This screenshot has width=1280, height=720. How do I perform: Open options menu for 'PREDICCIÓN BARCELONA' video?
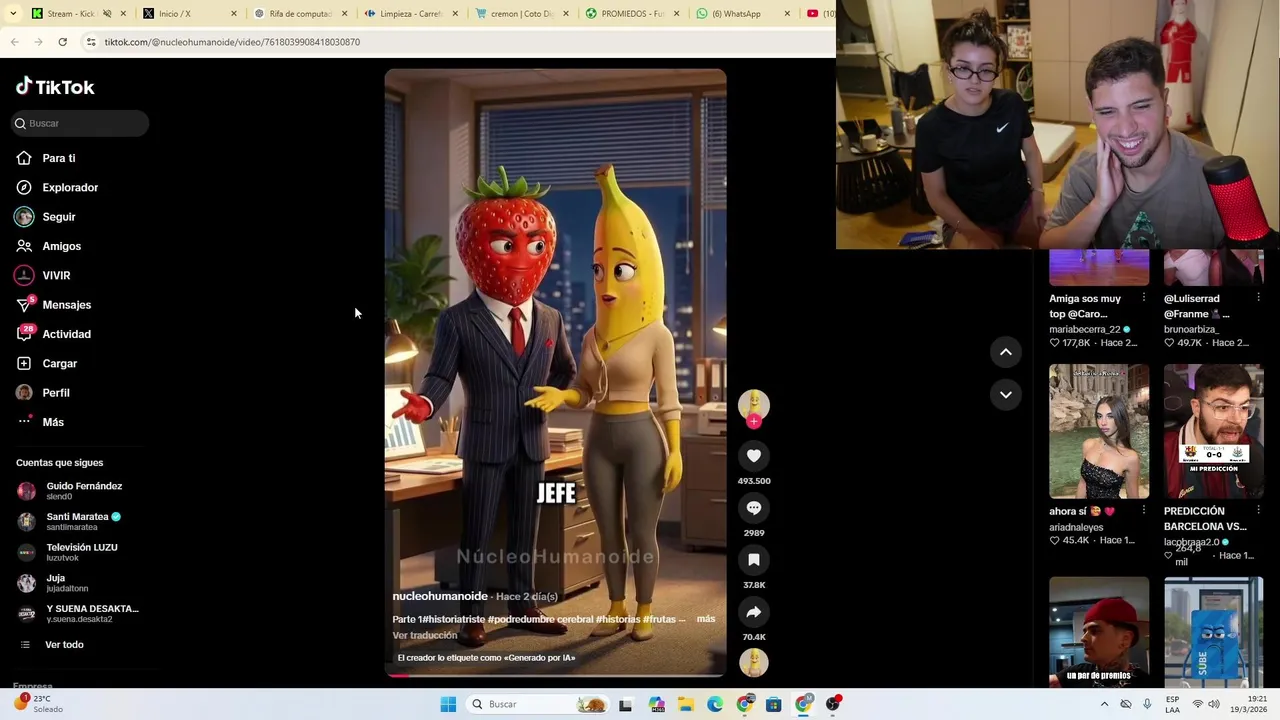(x=1259, y=511)
